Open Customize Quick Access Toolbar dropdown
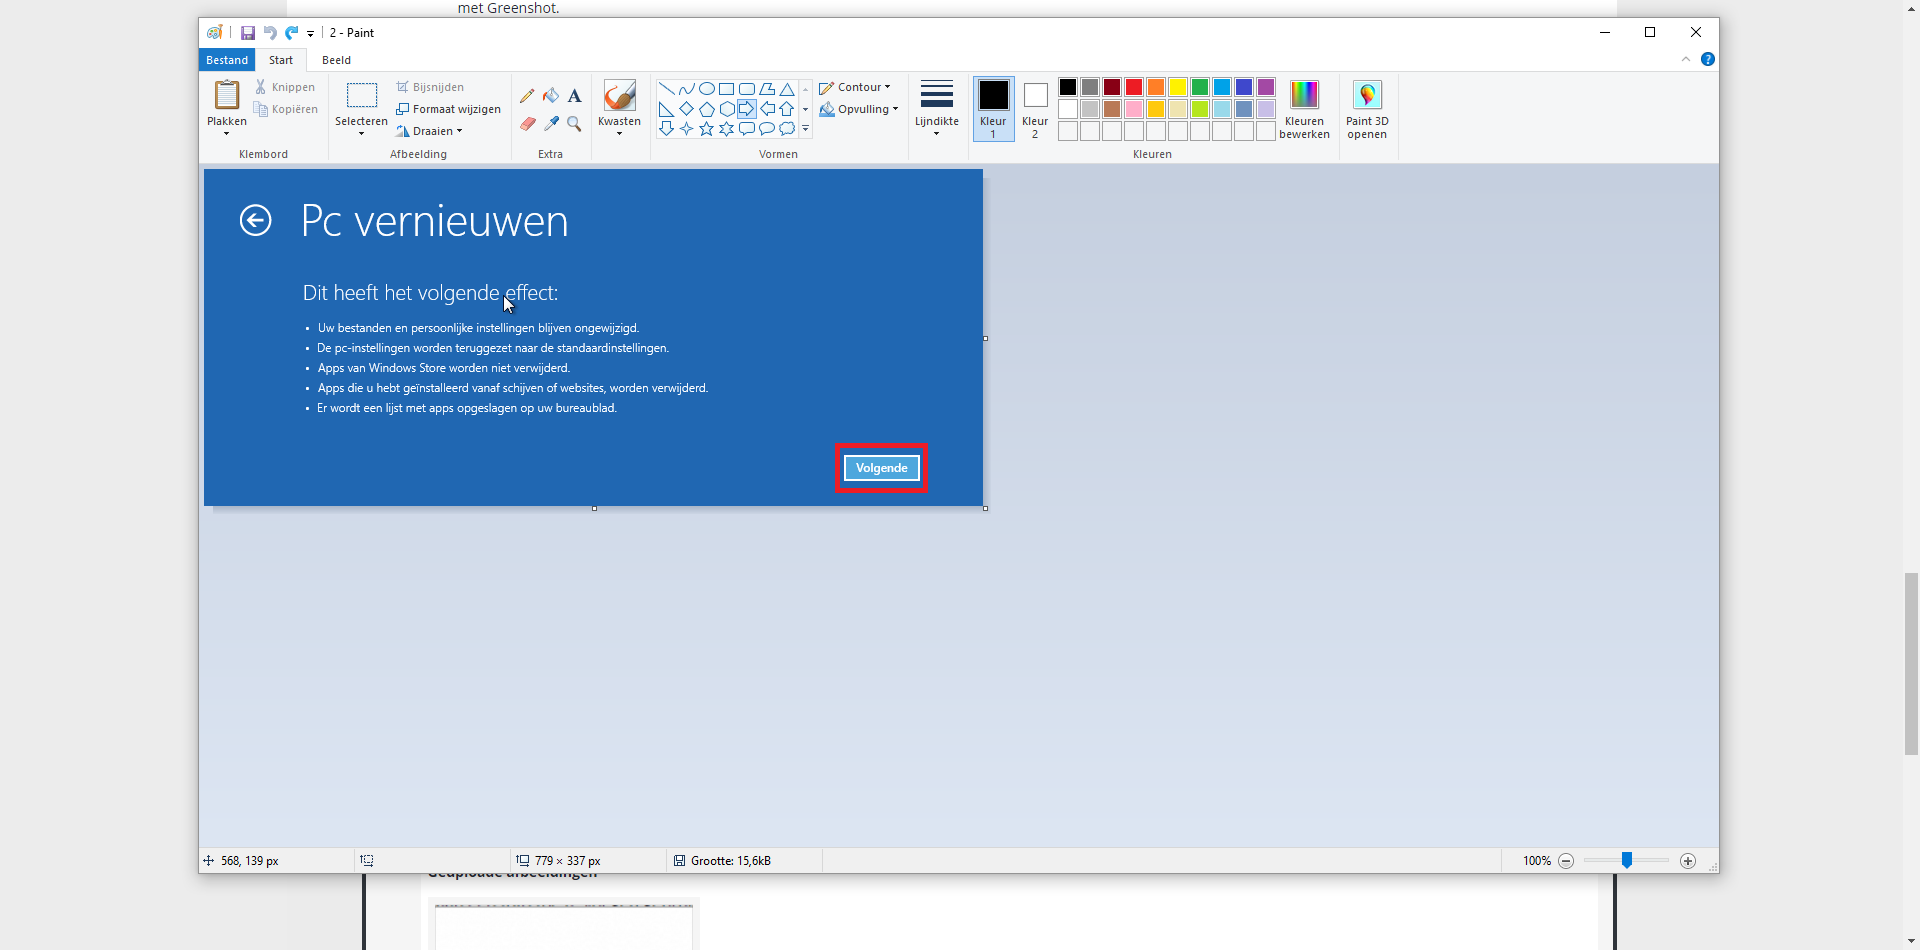The height and width of the screenshot is (950, 1920). coord(311,34)
